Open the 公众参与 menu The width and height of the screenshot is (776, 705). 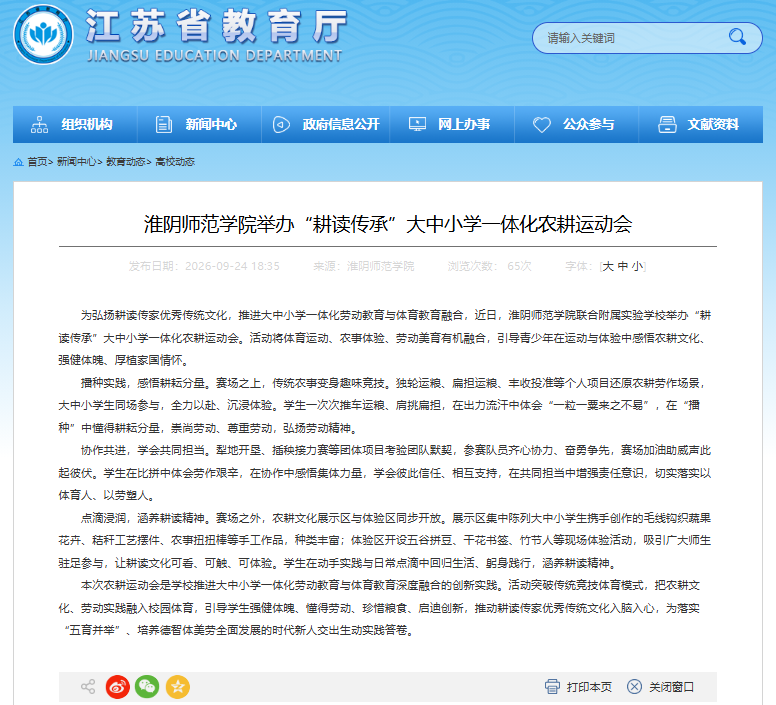coord(577,124)
